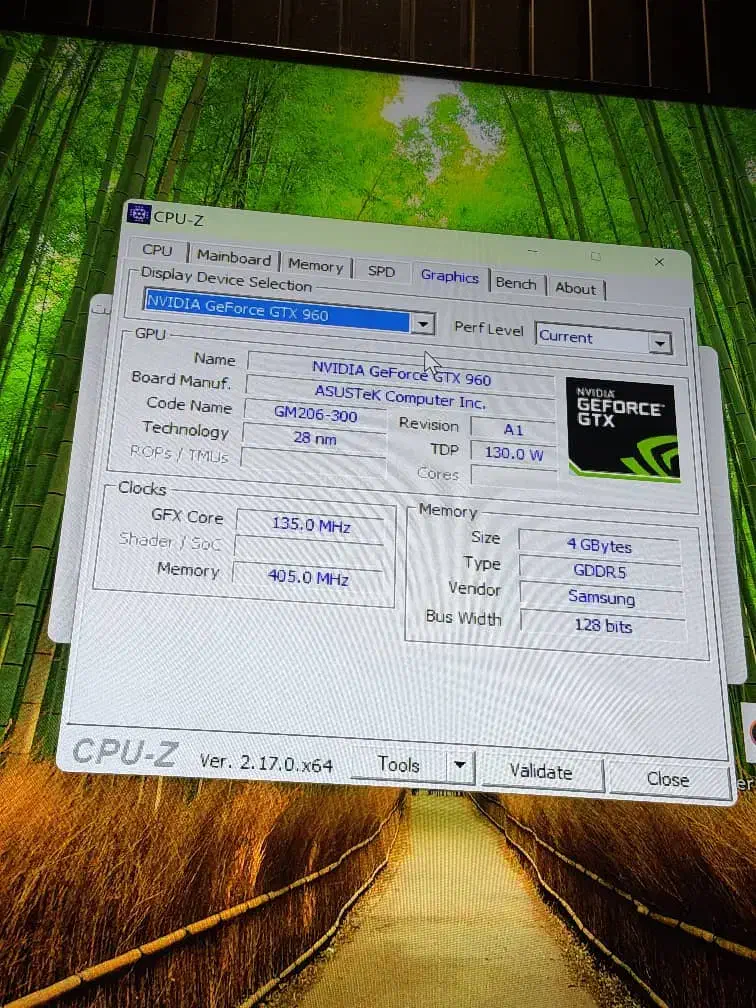Viewport: 756px width, 1008px height.
Task: Show the About tab
Action: [x=576, y=289]
